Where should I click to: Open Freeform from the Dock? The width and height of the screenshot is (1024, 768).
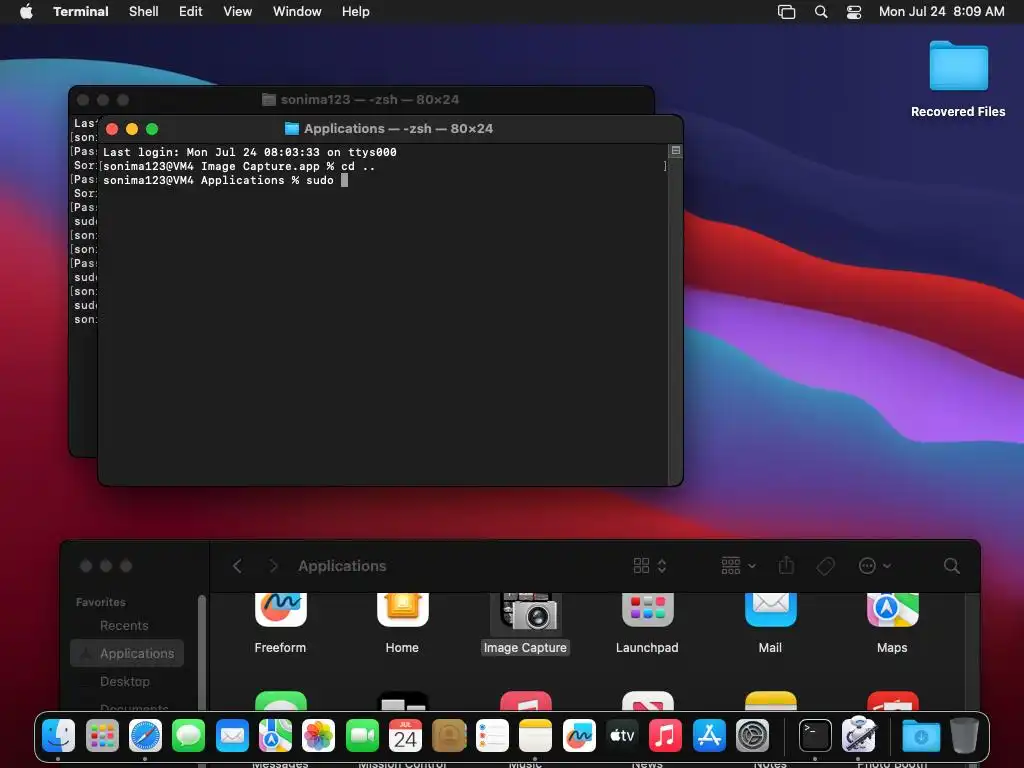pos(579,735)
